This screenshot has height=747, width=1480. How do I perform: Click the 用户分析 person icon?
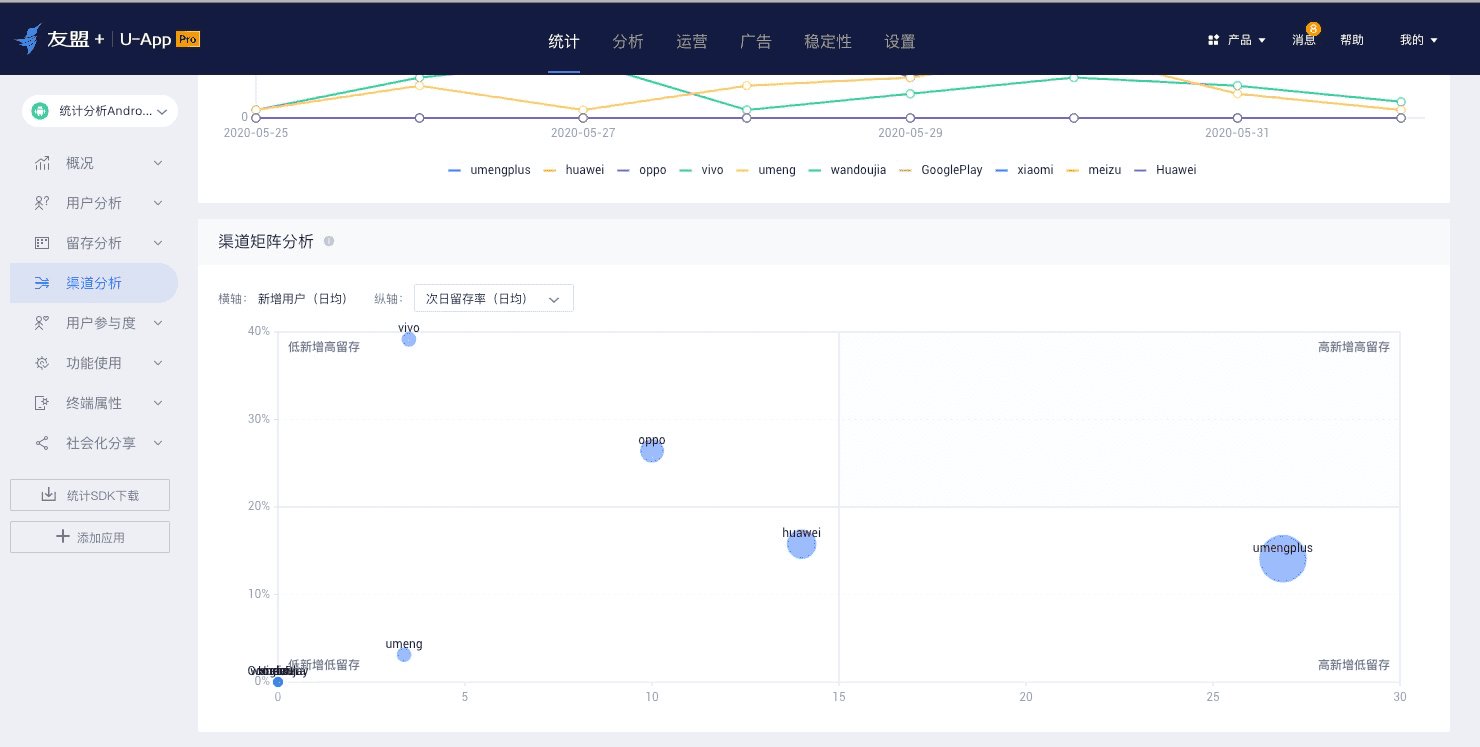click(x=42, y=203)
